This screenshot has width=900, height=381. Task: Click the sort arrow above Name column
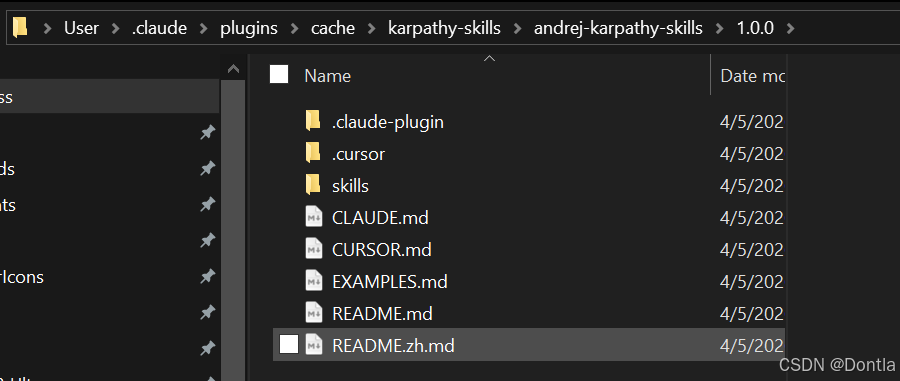(x=489, y=58)
